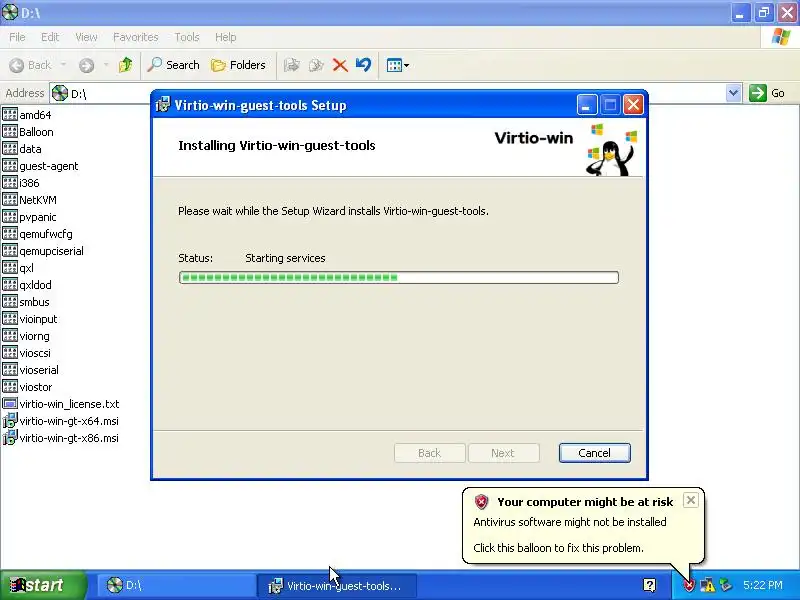Image resolution: width=800 pixels, height=600 pixels.
Task: Open the Tools menu
Action: [x=187, y=37]
